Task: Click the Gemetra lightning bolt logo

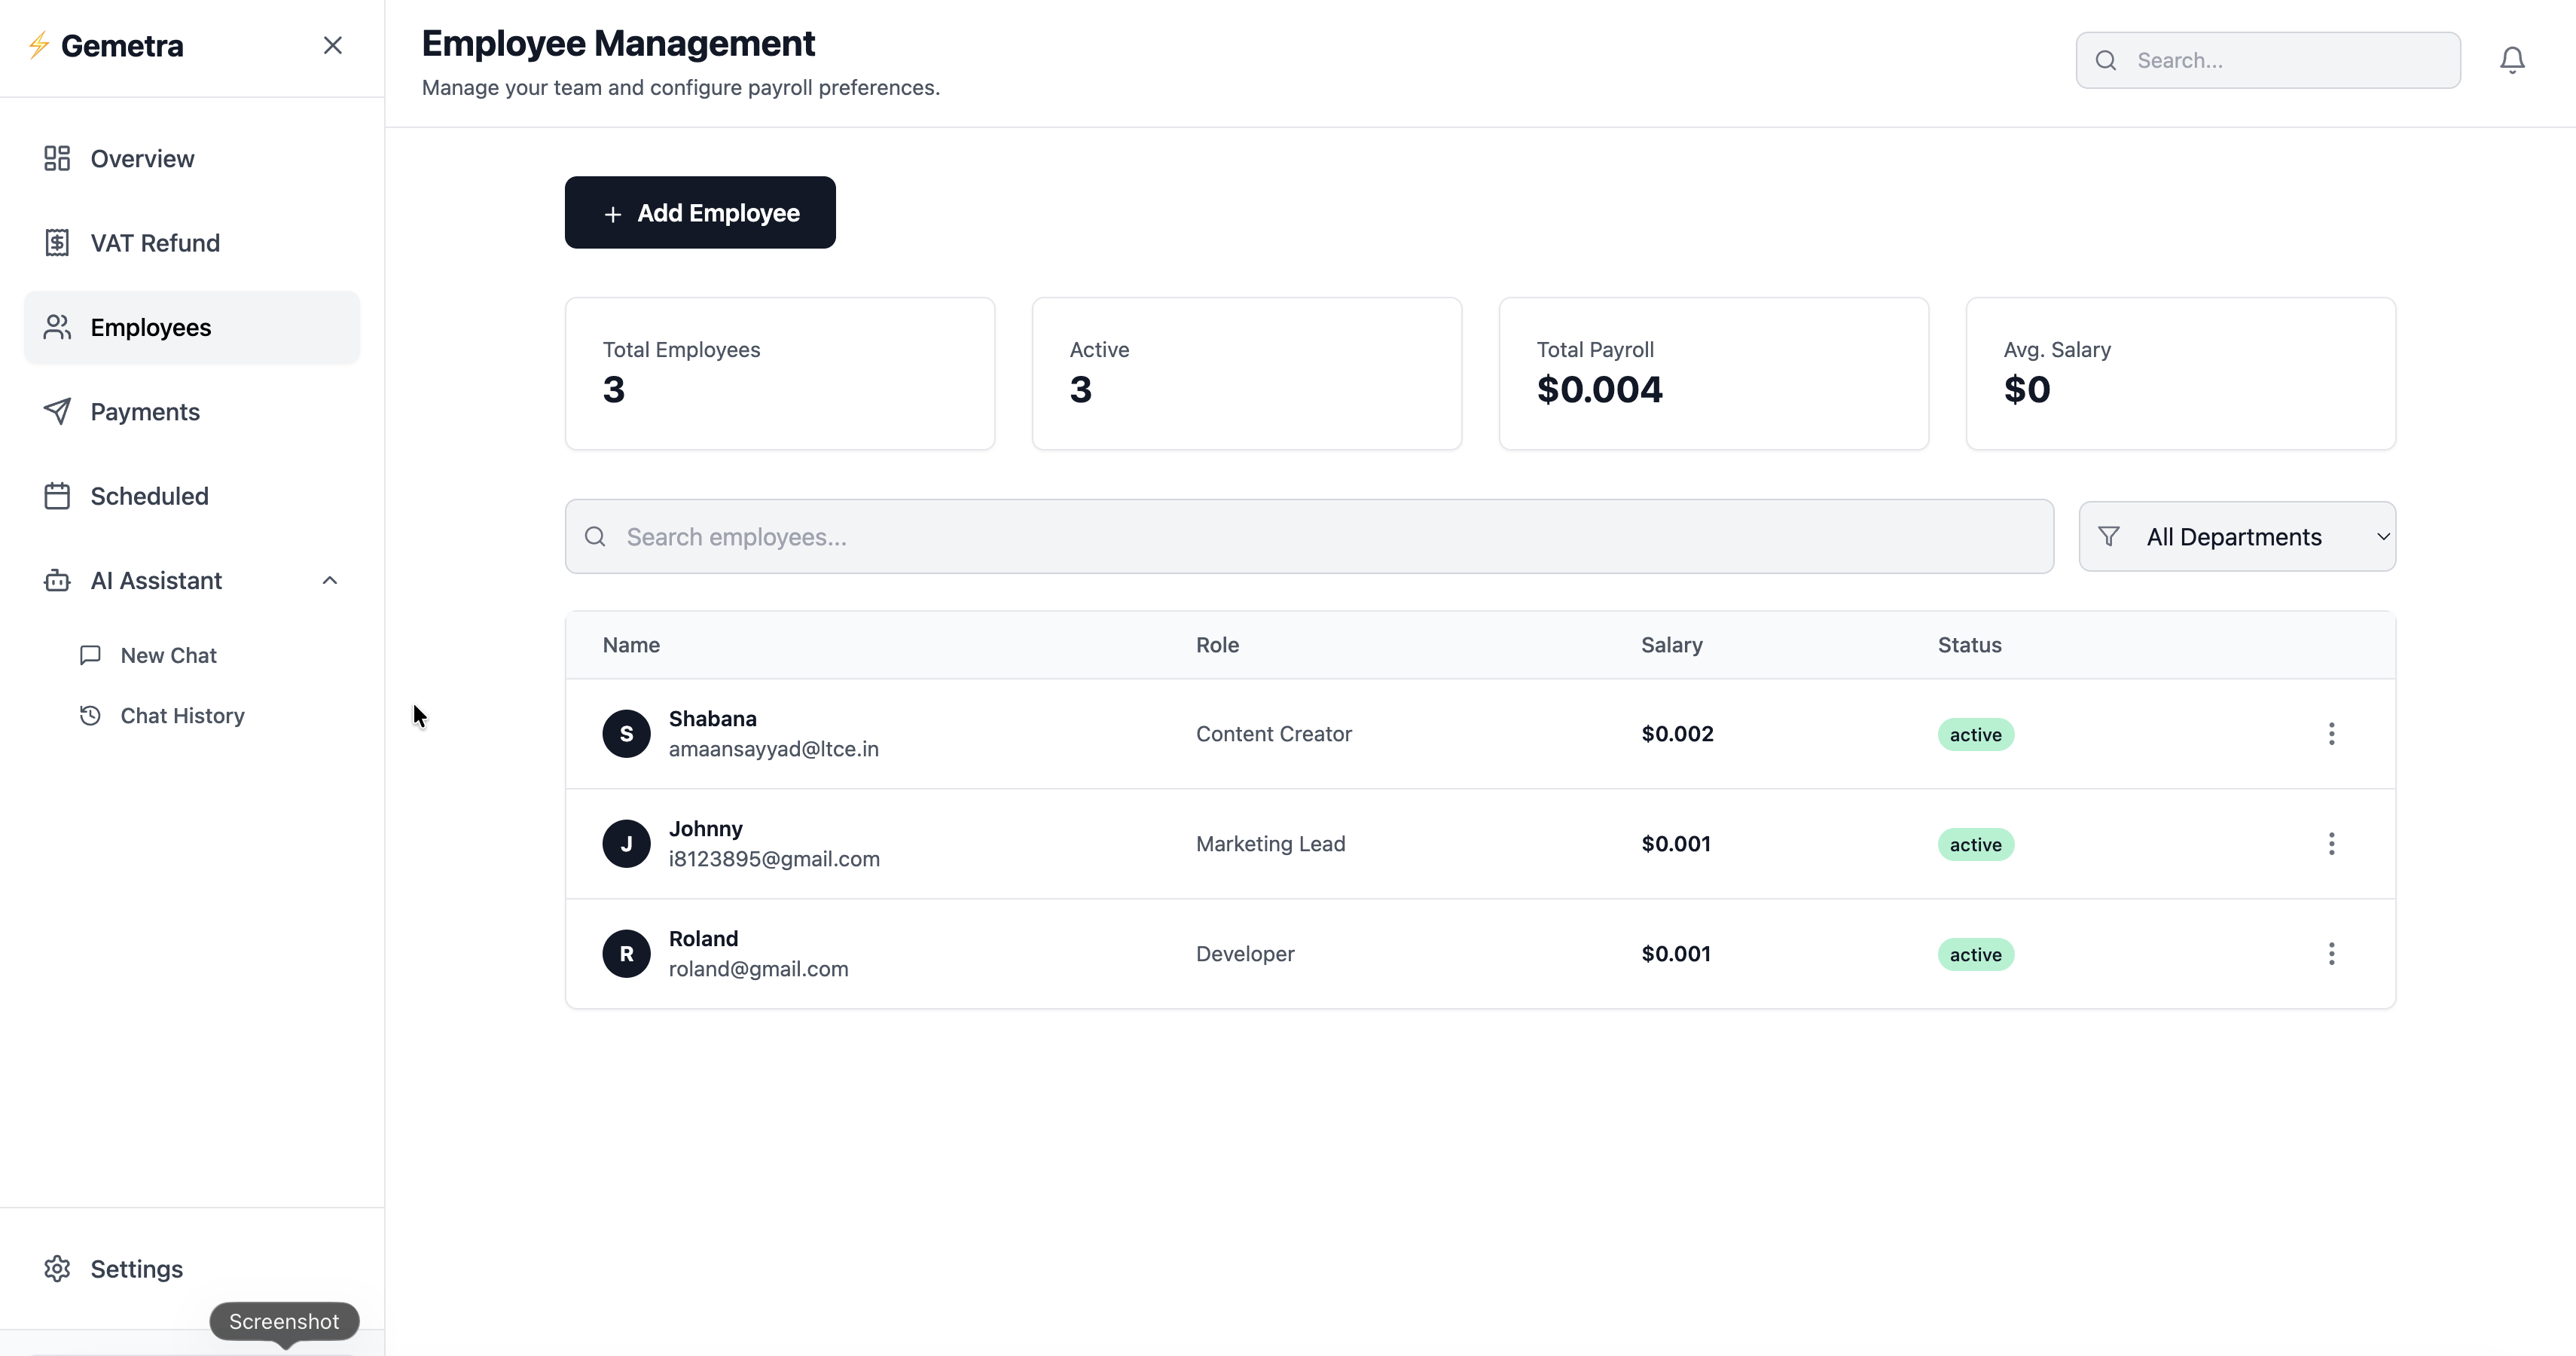Action: 39,45
